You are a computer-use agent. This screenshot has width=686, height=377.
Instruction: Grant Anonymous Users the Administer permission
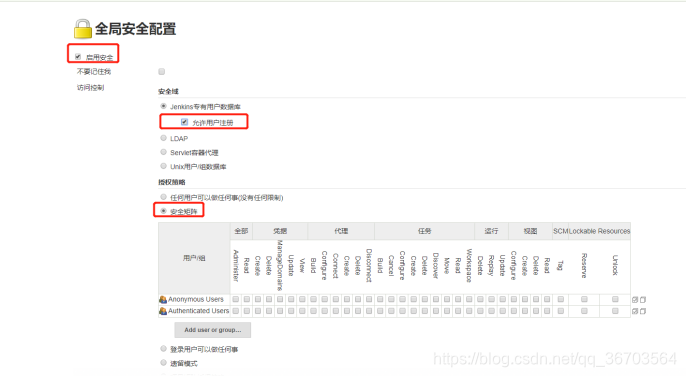click(x=236, y=300)
